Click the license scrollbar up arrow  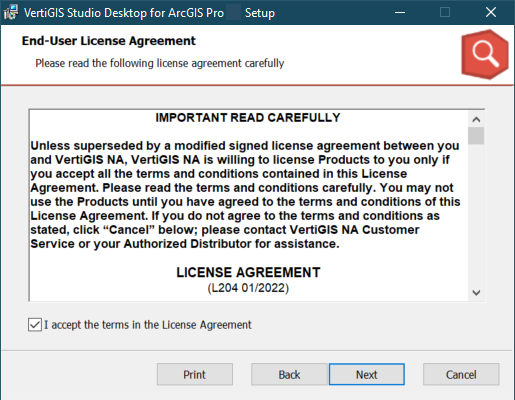(x=476, y=119)
